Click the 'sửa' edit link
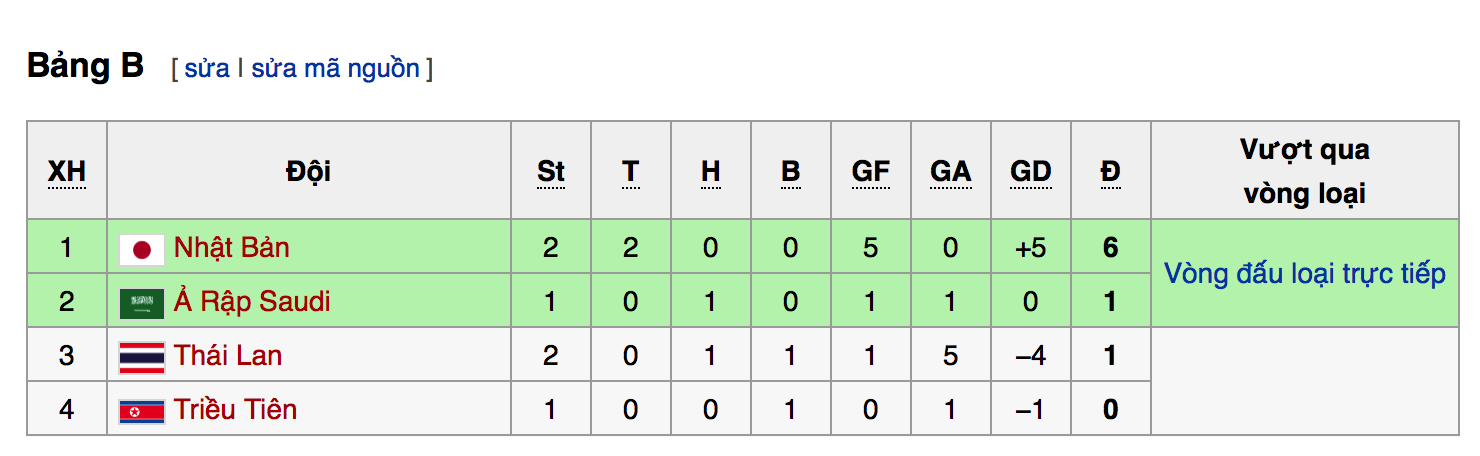The image size is (1480, 456). (x=207, y=69)
